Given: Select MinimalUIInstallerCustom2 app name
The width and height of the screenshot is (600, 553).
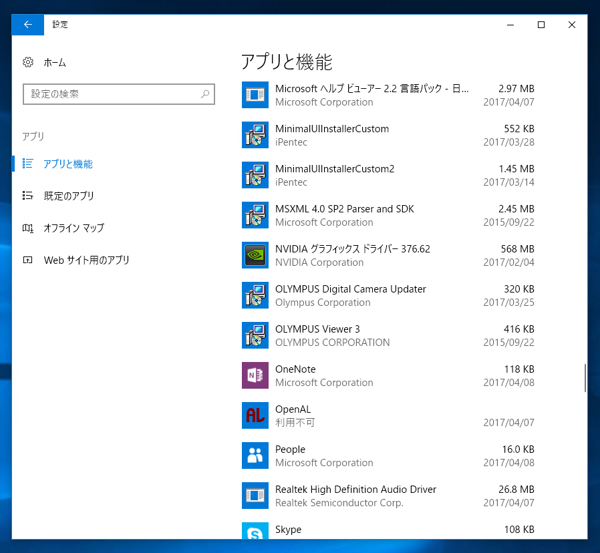Looking at the screenshot, I should [335, 169].
